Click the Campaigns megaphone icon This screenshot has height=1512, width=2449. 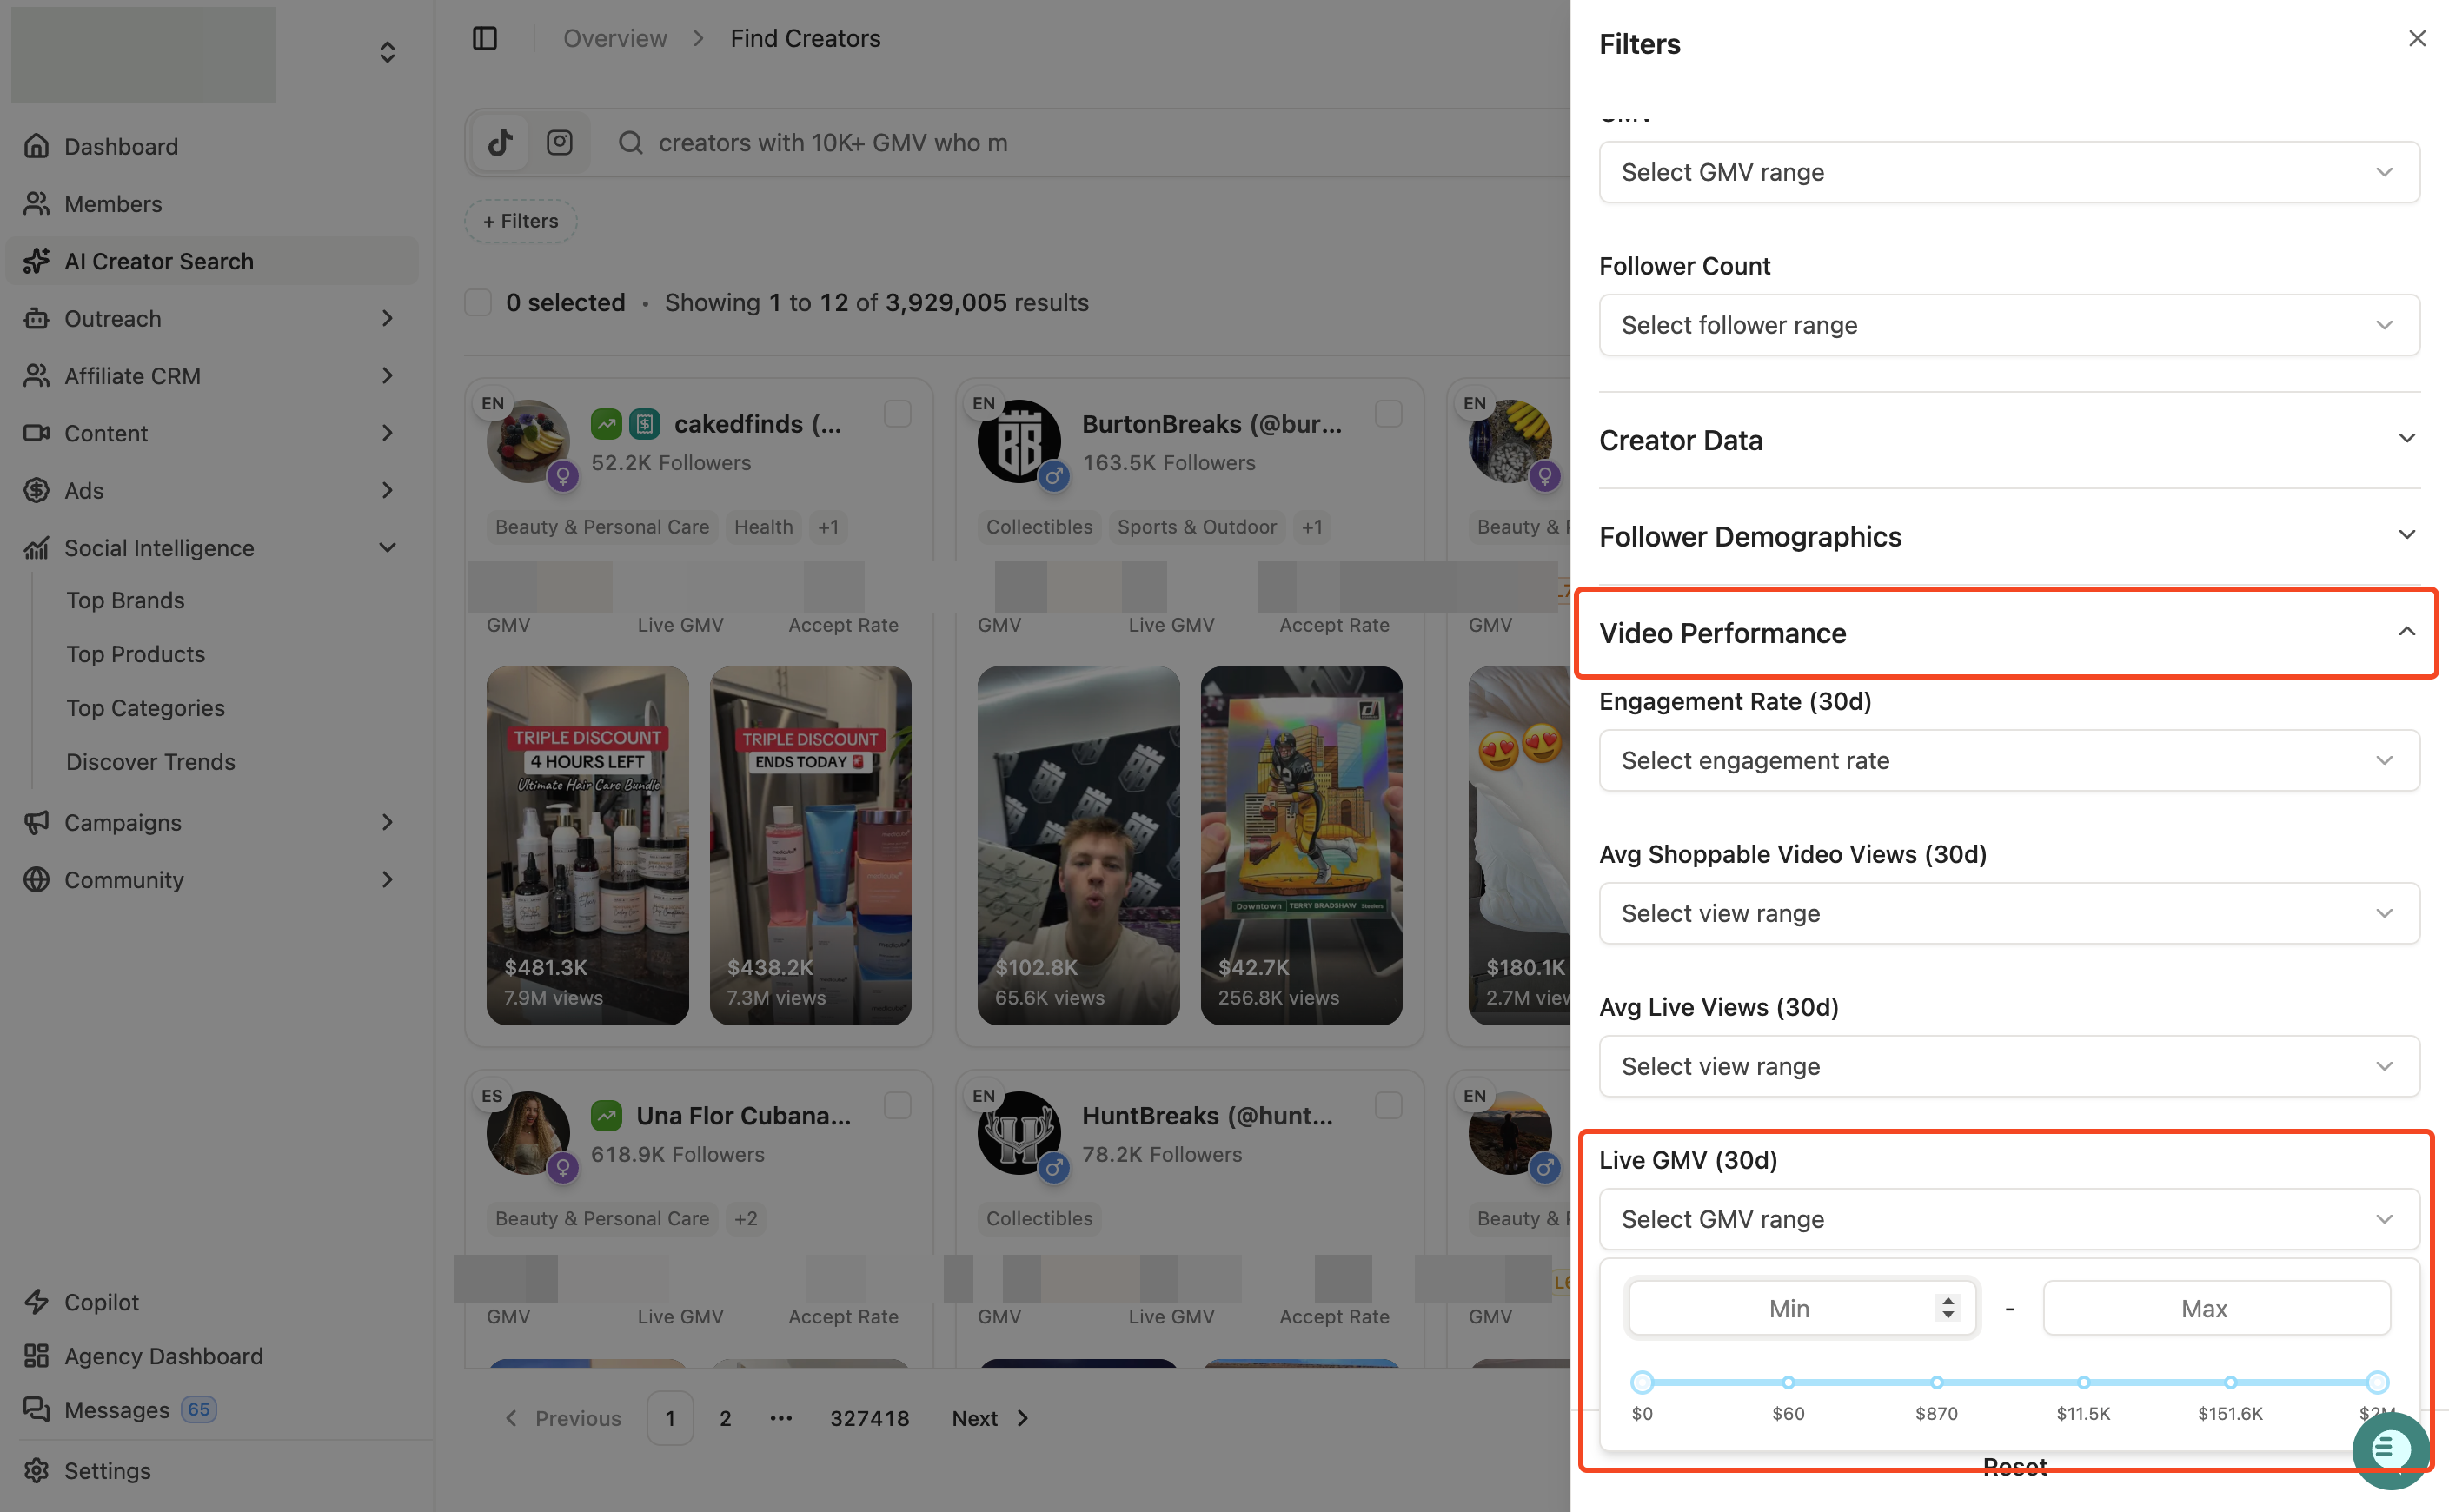(37, 822)
